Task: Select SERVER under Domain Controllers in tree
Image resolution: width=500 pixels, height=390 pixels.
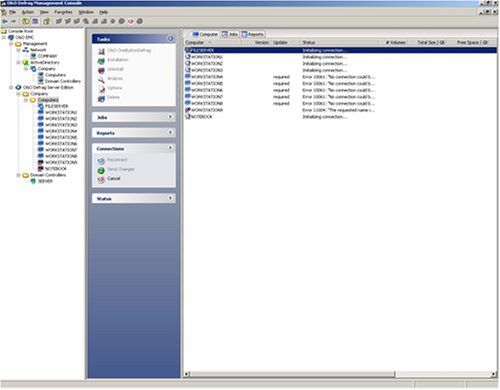Action: coord(45,181)
